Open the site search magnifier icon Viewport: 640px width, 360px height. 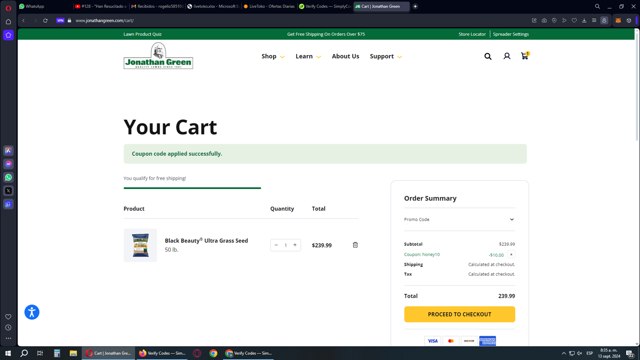488,56
